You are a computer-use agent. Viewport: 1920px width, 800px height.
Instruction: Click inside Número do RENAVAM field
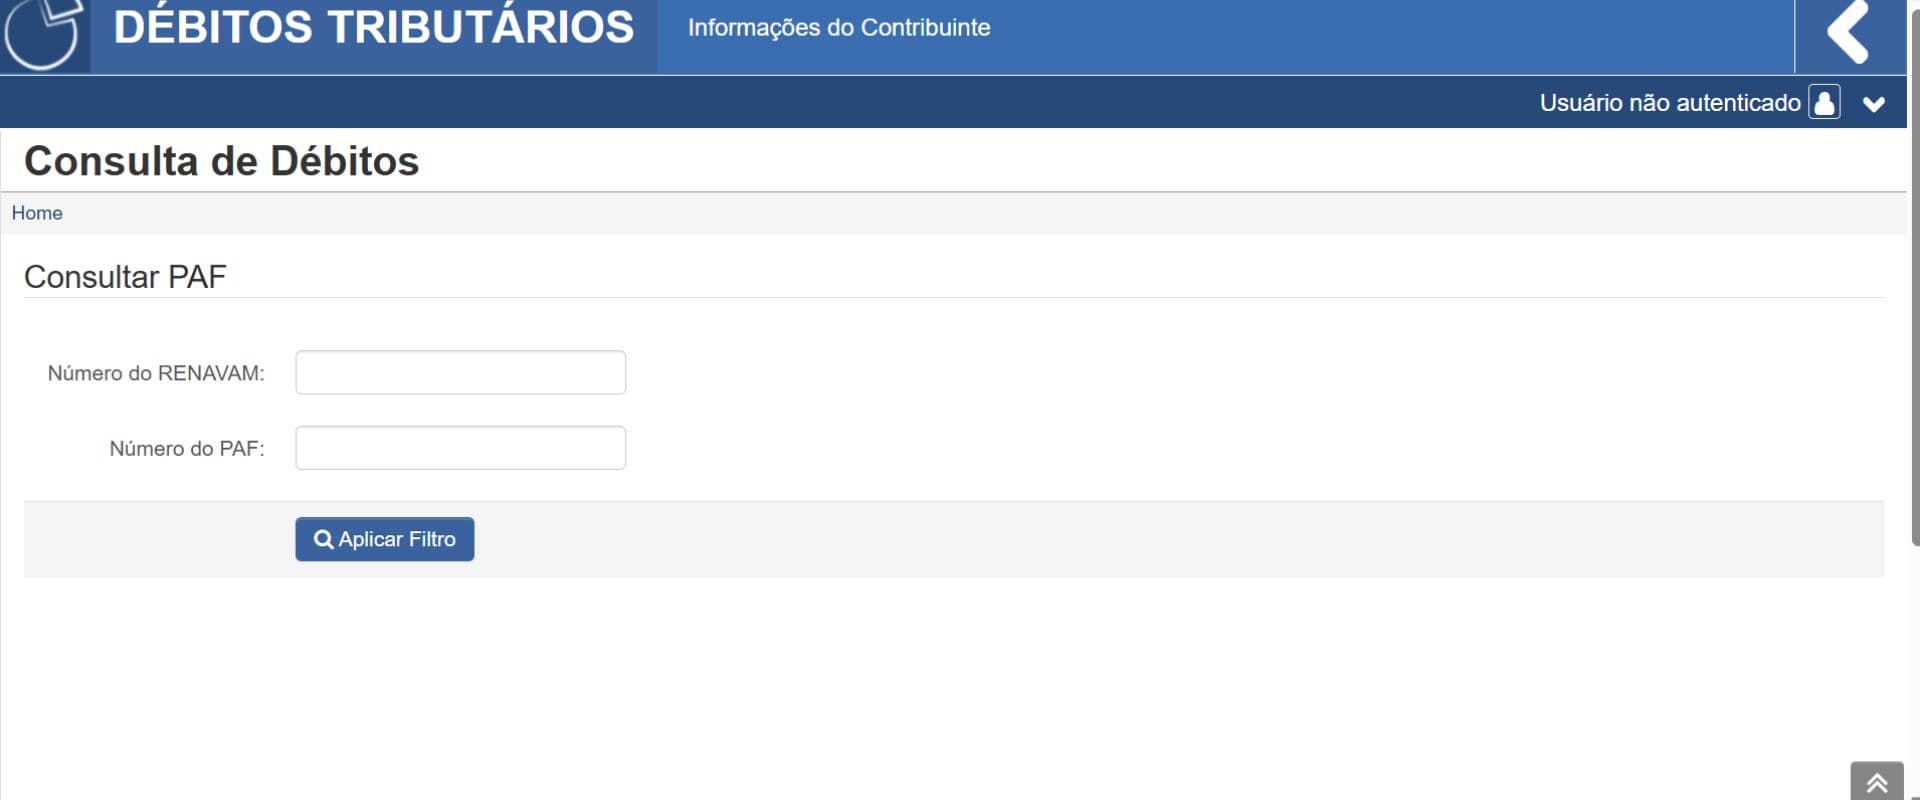460,372
